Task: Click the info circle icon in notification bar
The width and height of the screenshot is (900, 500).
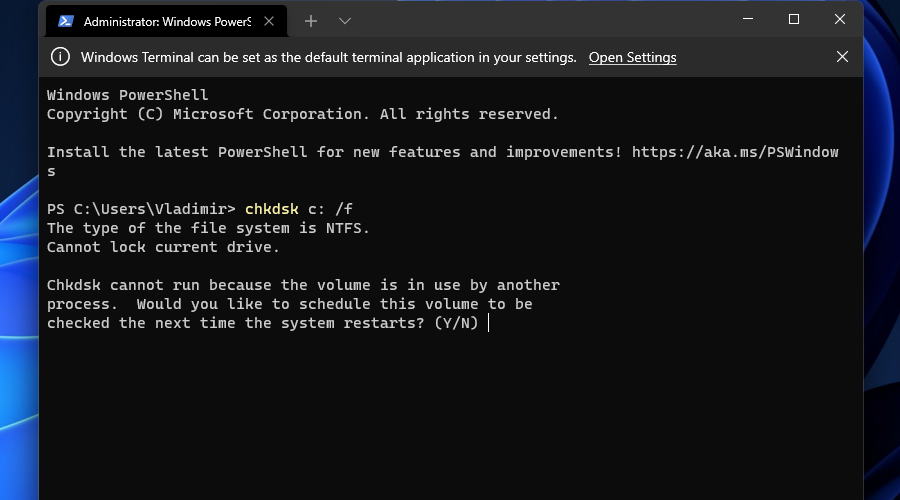Action: [60, 57]
